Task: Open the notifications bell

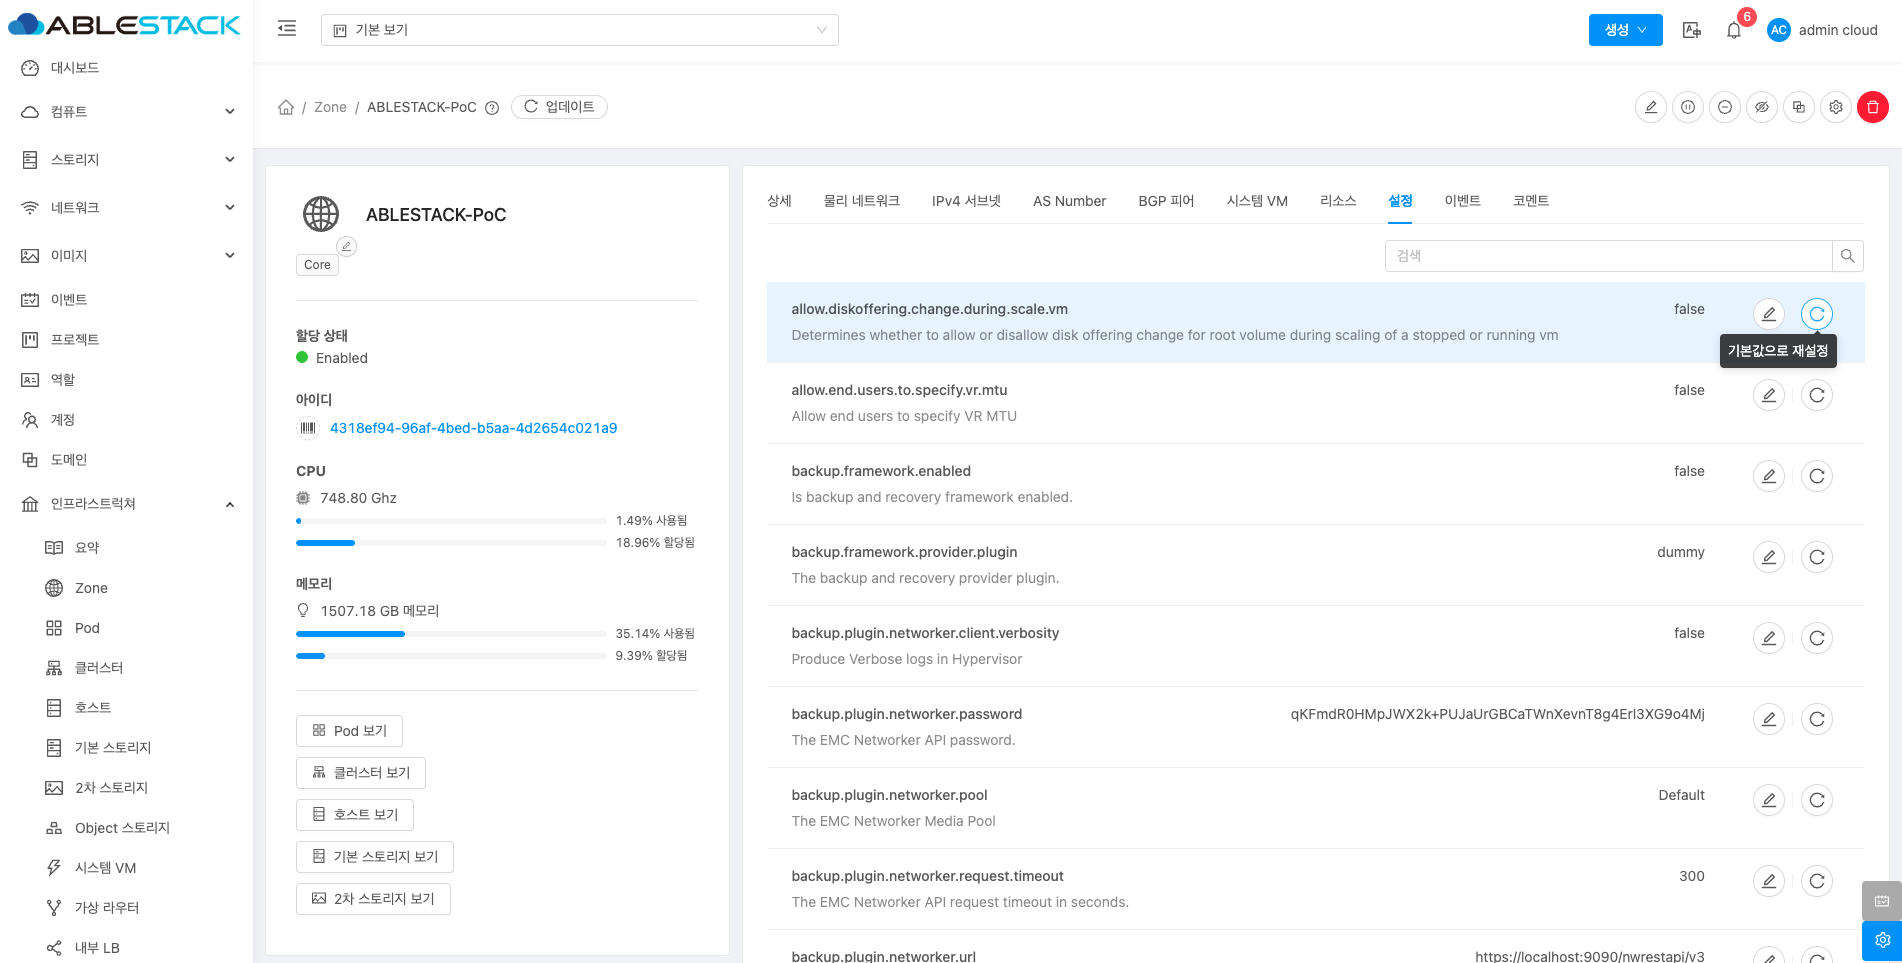Action: click(1734, 30)
